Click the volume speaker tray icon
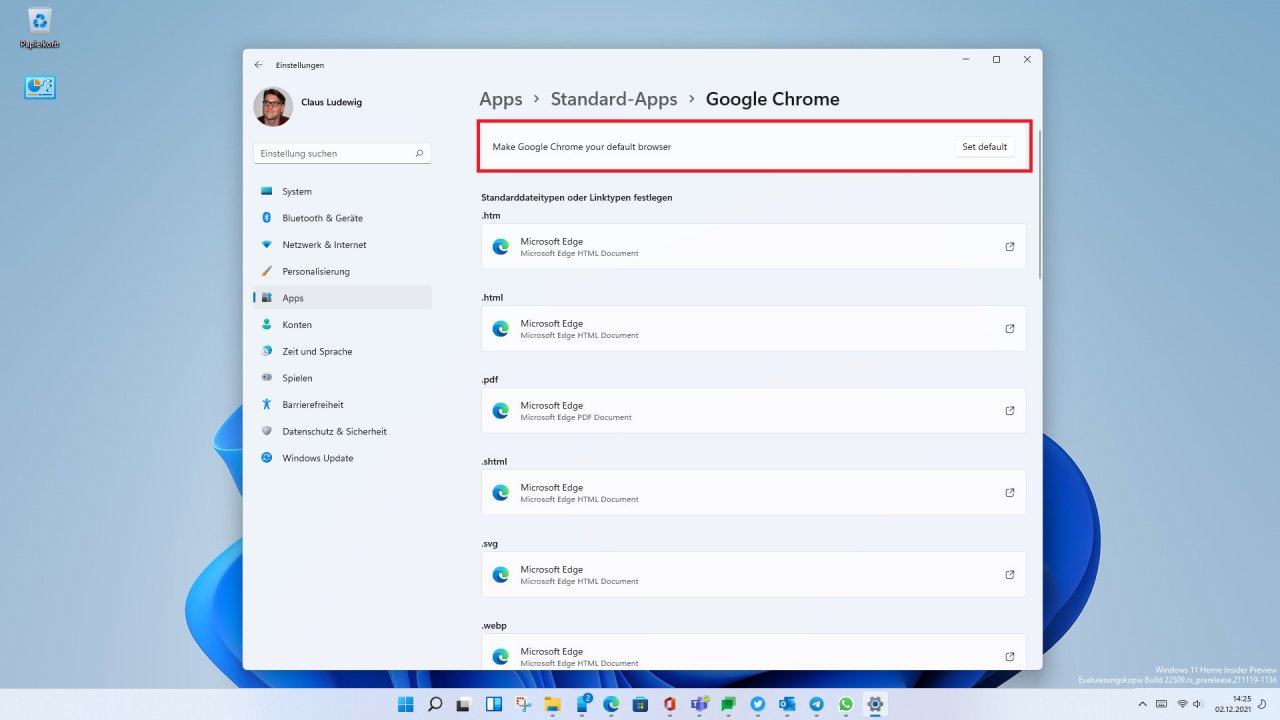Viewport: 1280px width, 720px height. (x=1197, y=704)
